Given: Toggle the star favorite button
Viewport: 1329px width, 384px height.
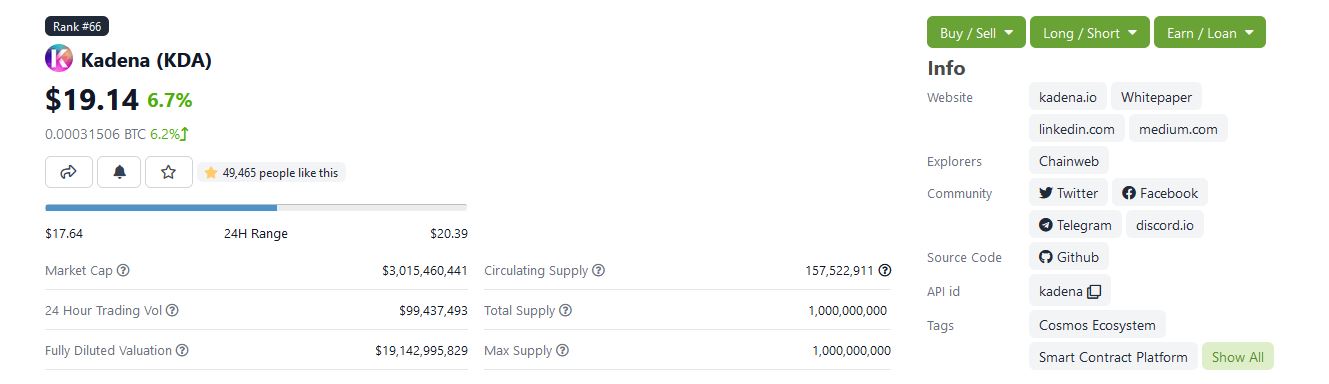Looking at the screenshot, I should tap(169, 172).
